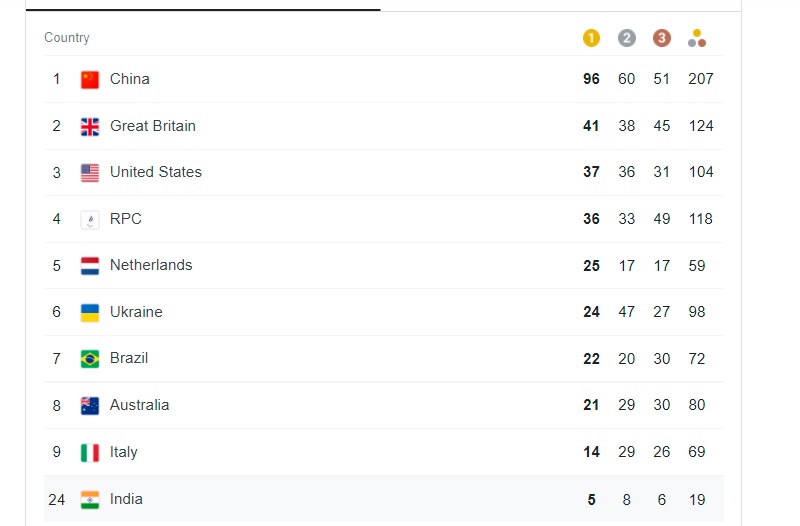Click the bronze medal column icon
Image resolution: width=800 pixels, height=526 pixels.
click(x=661, y=38)
